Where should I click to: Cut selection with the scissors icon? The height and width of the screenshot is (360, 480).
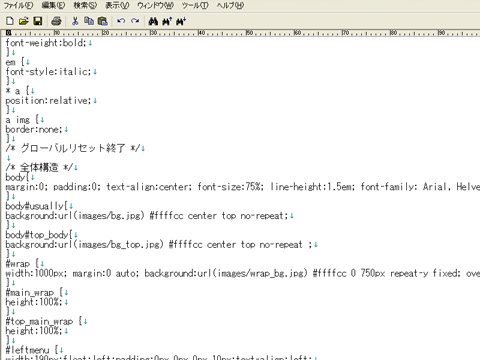tap(75, 21)
